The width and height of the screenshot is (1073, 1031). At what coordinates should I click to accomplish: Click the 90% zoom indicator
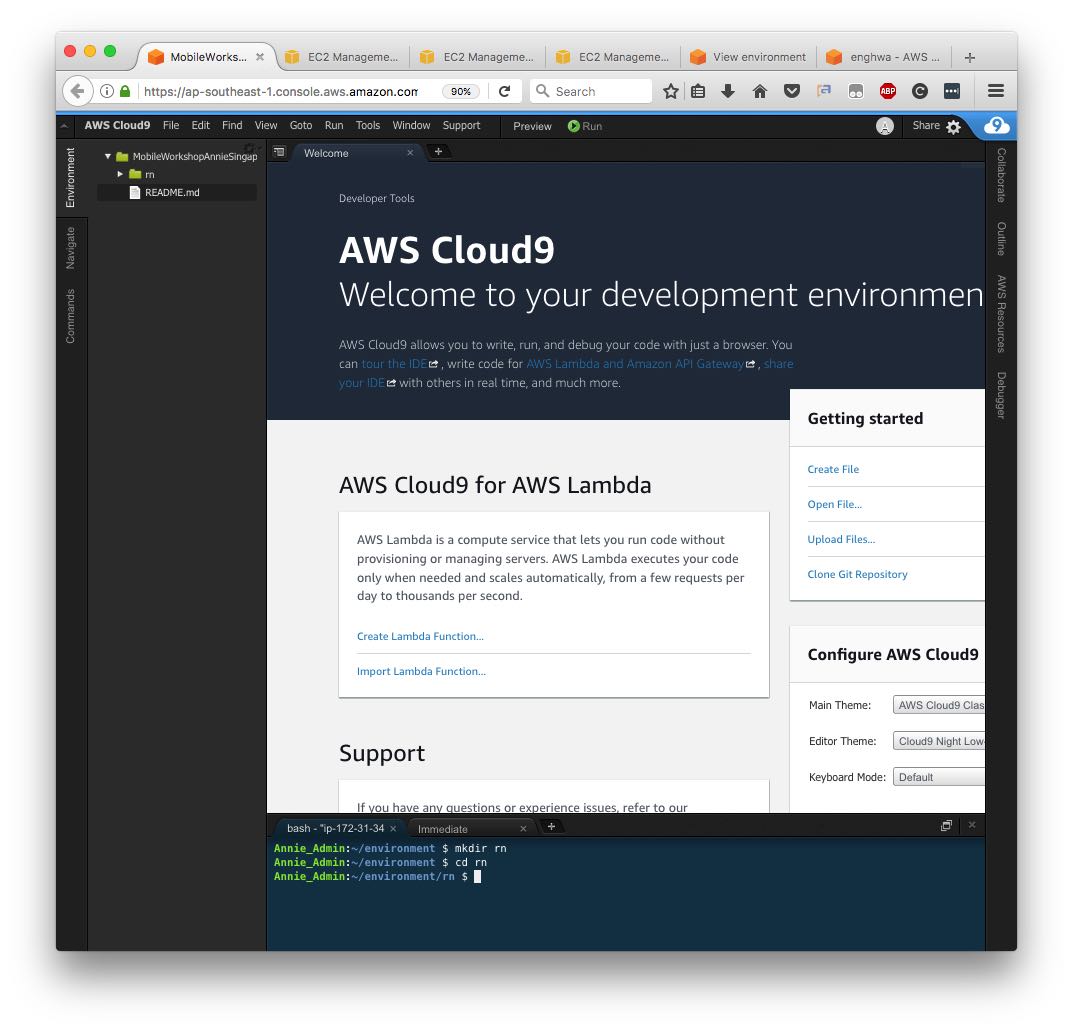[x=461, y=91]
